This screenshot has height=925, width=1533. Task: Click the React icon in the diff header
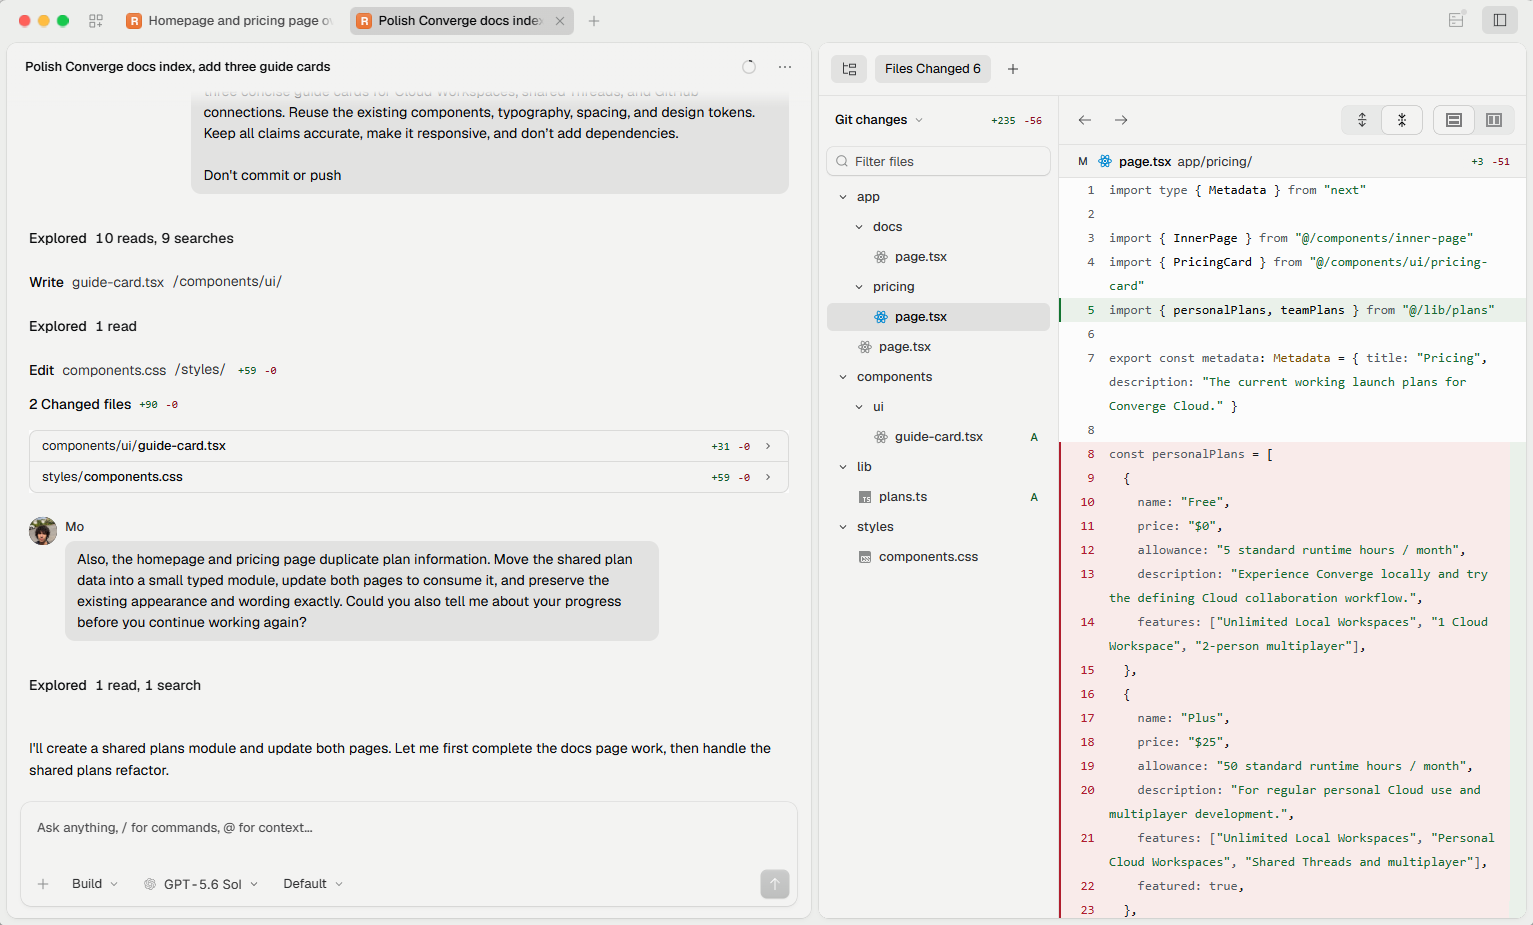coord(1105,161)
